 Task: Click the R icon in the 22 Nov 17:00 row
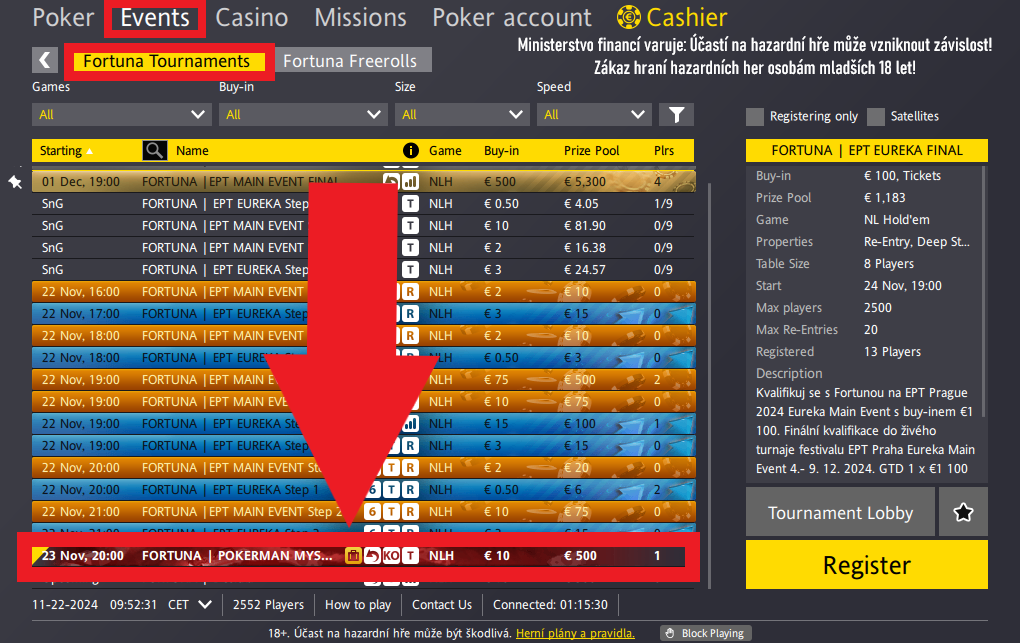tap(410, 314)
